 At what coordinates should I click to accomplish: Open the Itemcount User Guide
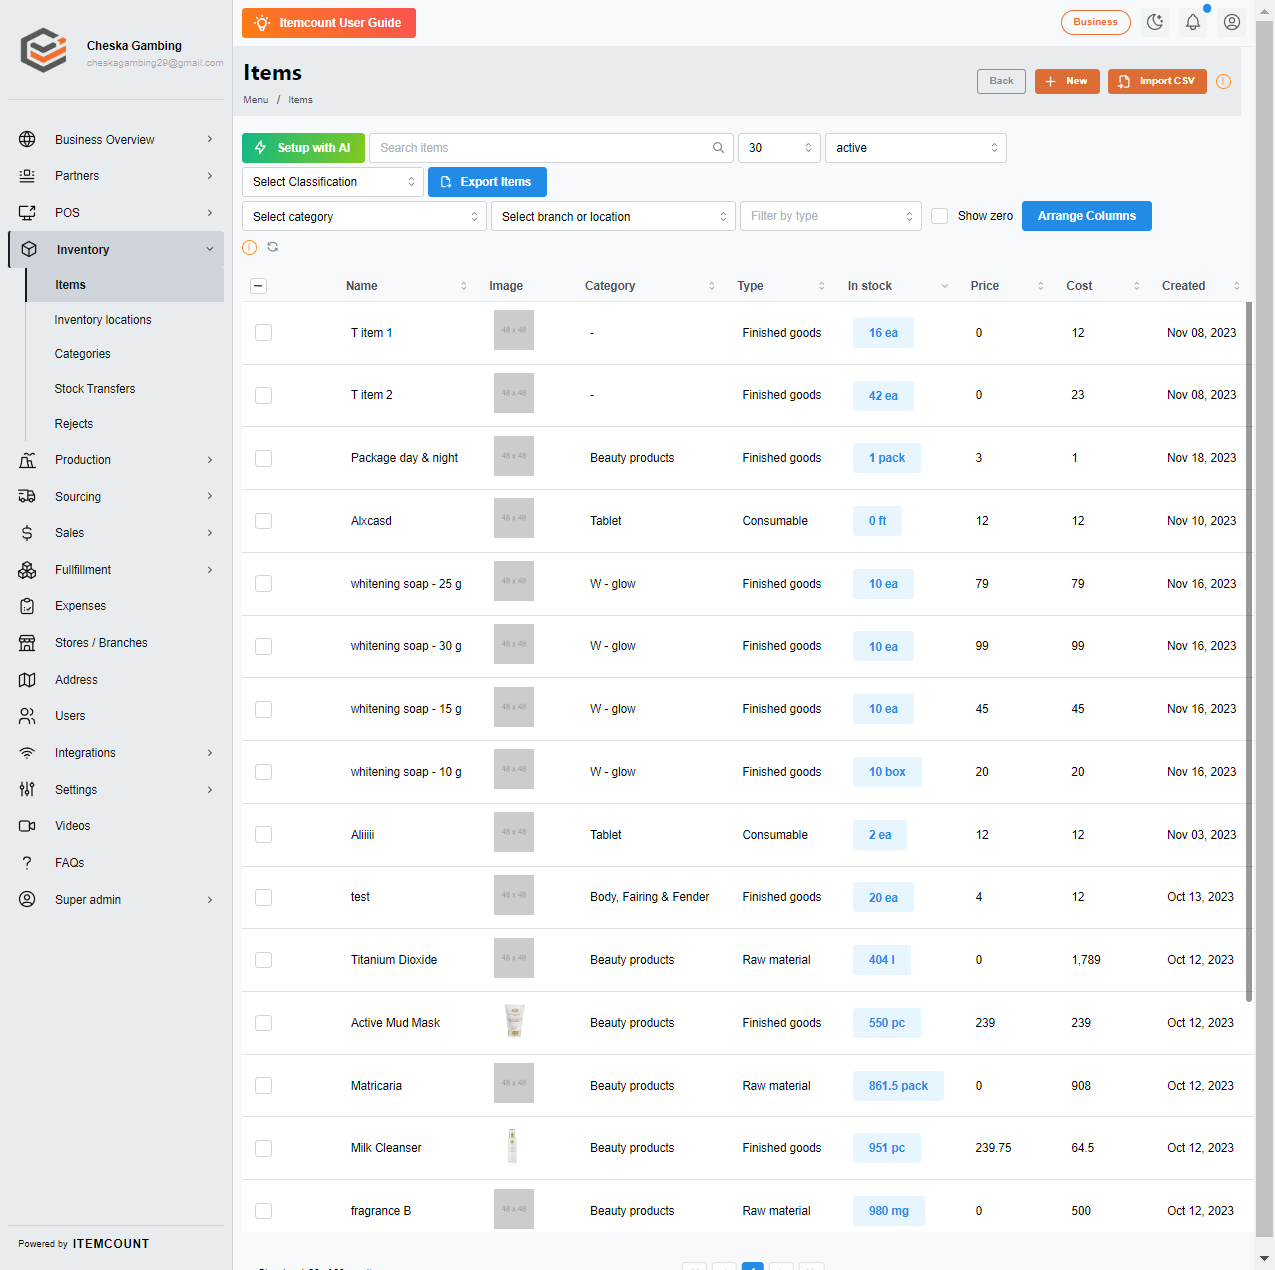[329, 23]
